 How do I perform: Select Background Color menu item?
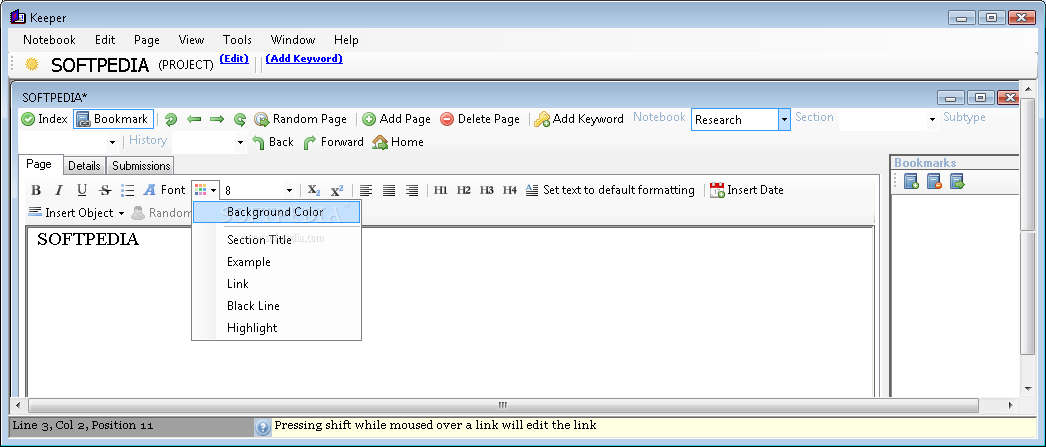276,212
